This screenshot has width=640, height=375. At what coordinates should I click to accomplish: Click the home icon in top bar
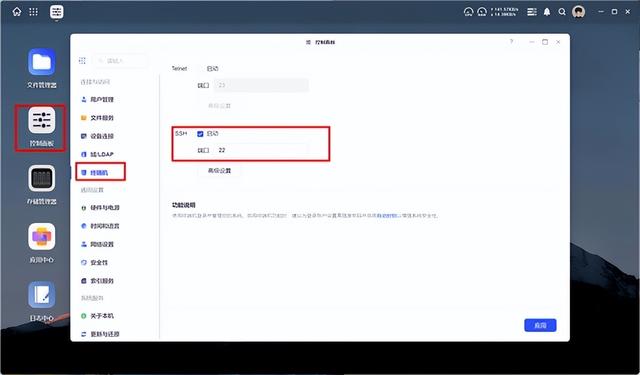[x=17, y=12]
